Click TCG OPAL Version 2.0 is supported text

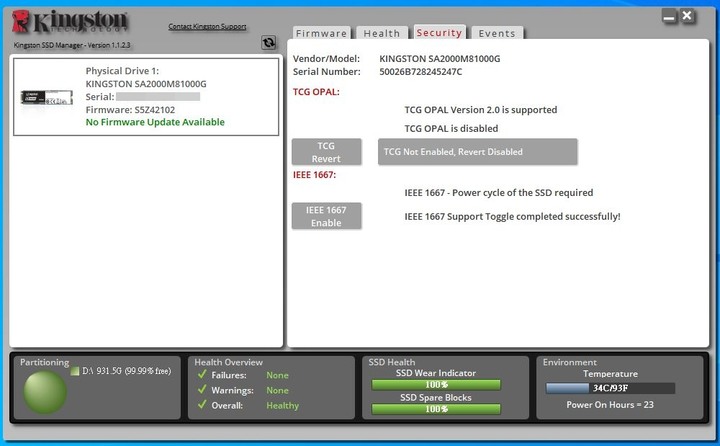point(481,110)
